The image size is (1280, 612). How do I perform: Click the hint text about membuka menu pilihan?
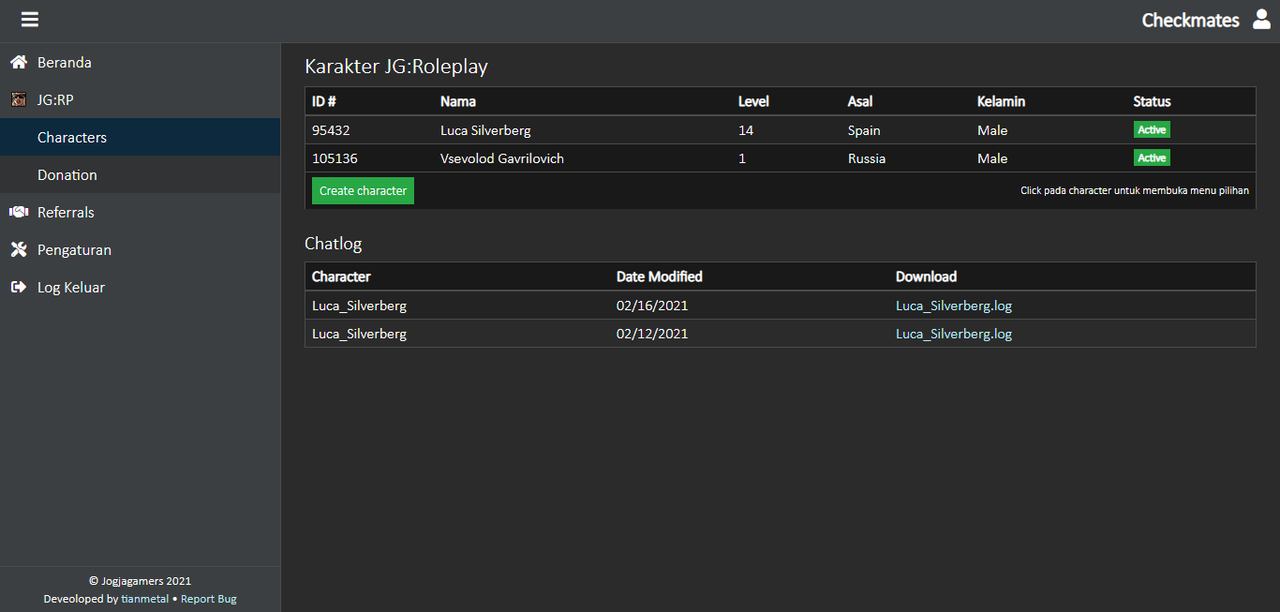point(1134,190)
